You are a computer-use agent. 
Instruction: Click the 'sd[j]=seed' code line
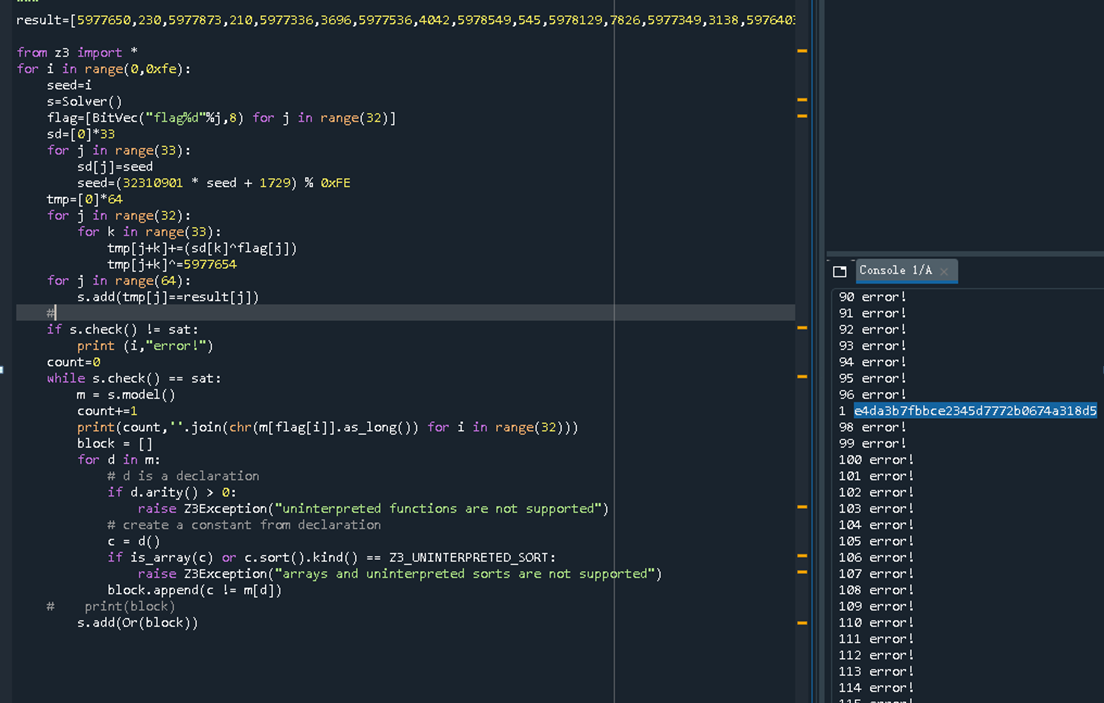click(115, 167)
